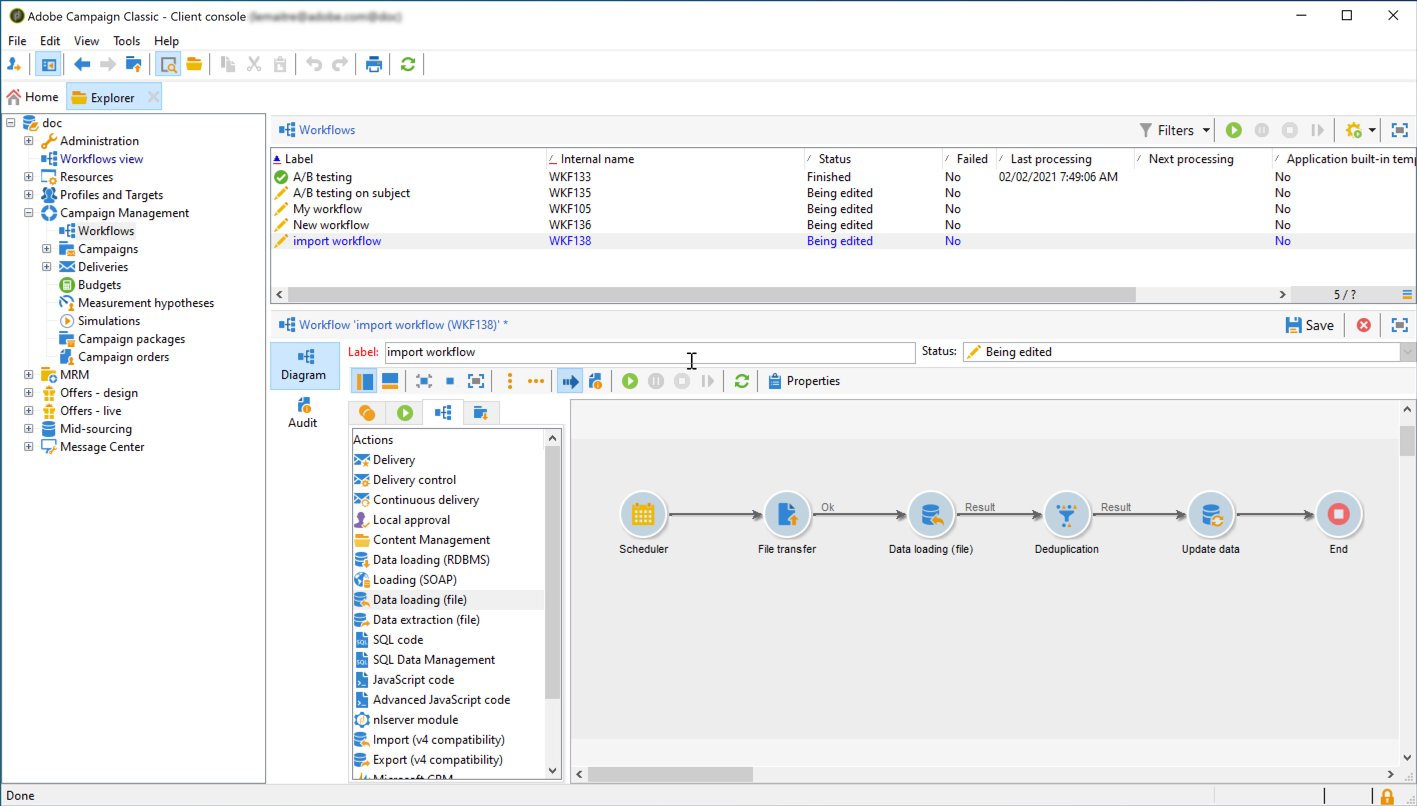Click the horizontal orange dots alignment icon
The image size is (1417, 806).
[x=536, y=381]
